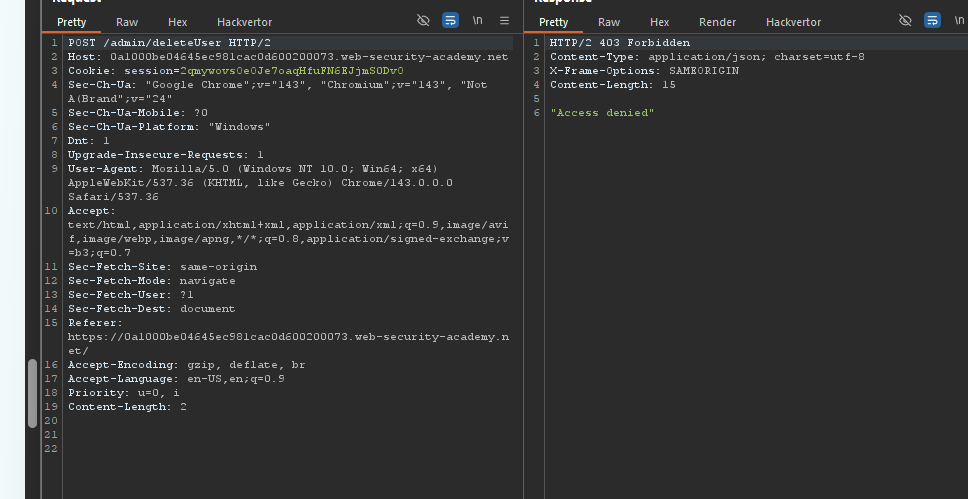Click Accept-Language: en-US,en;q=0.9 line
This screenshot has width=968, height=499.
click(x=176, y=379)
